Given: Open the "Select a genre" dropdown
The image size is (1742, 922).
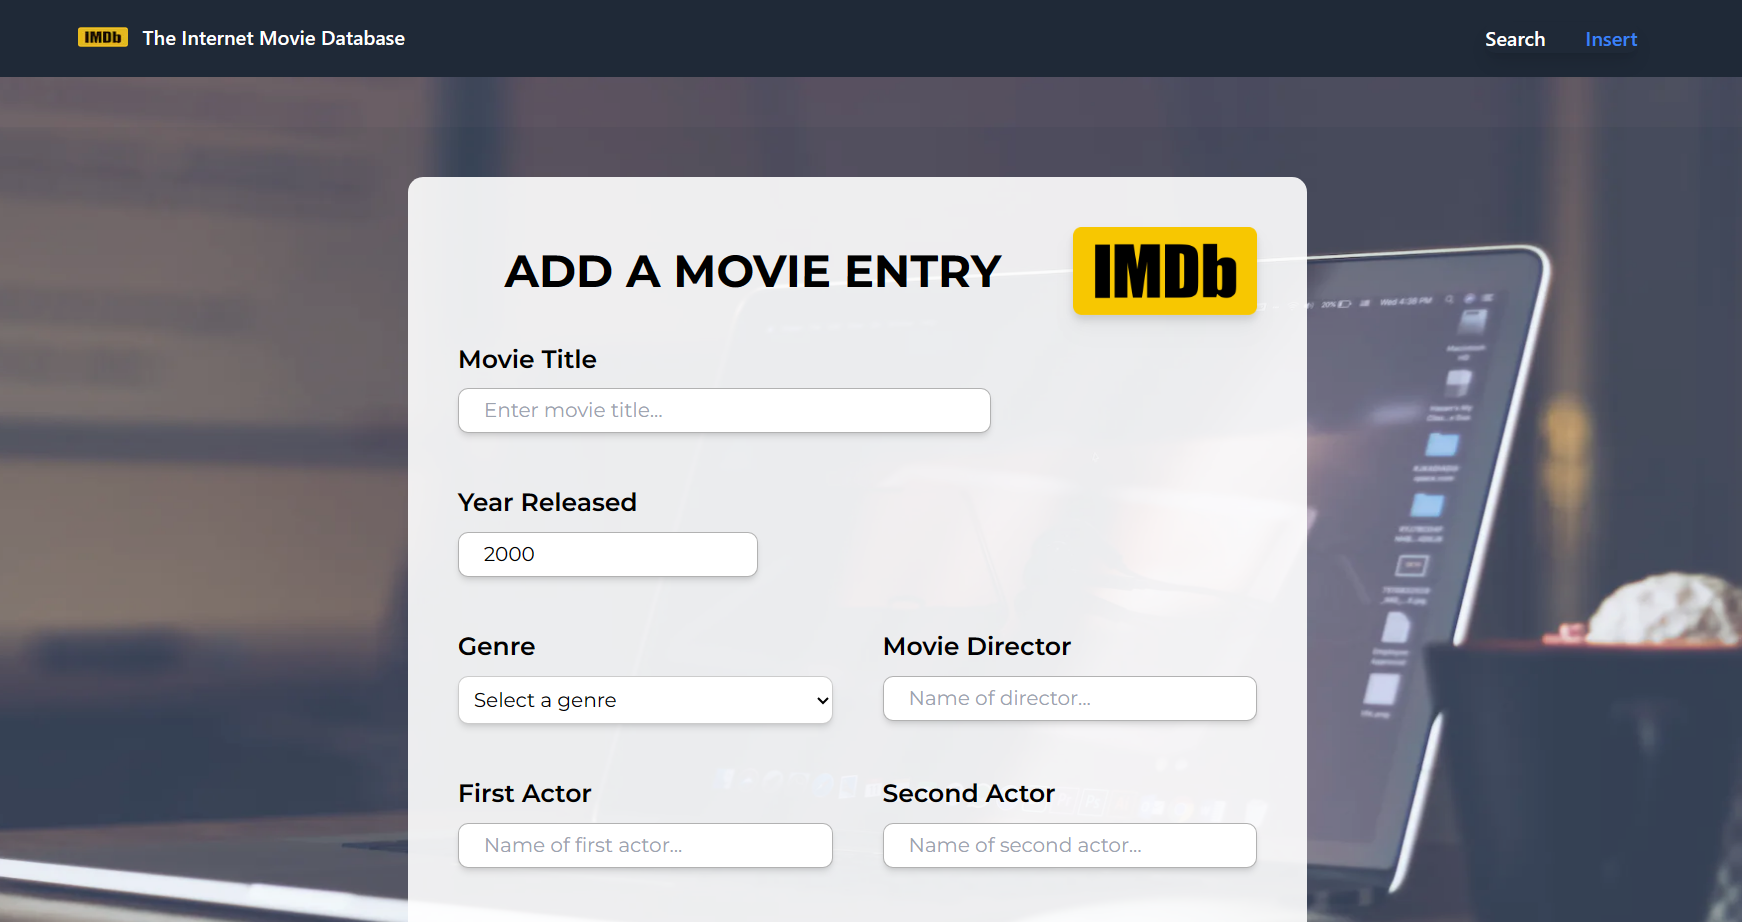Looking at the screenshot, I should (x=644, y=700).
